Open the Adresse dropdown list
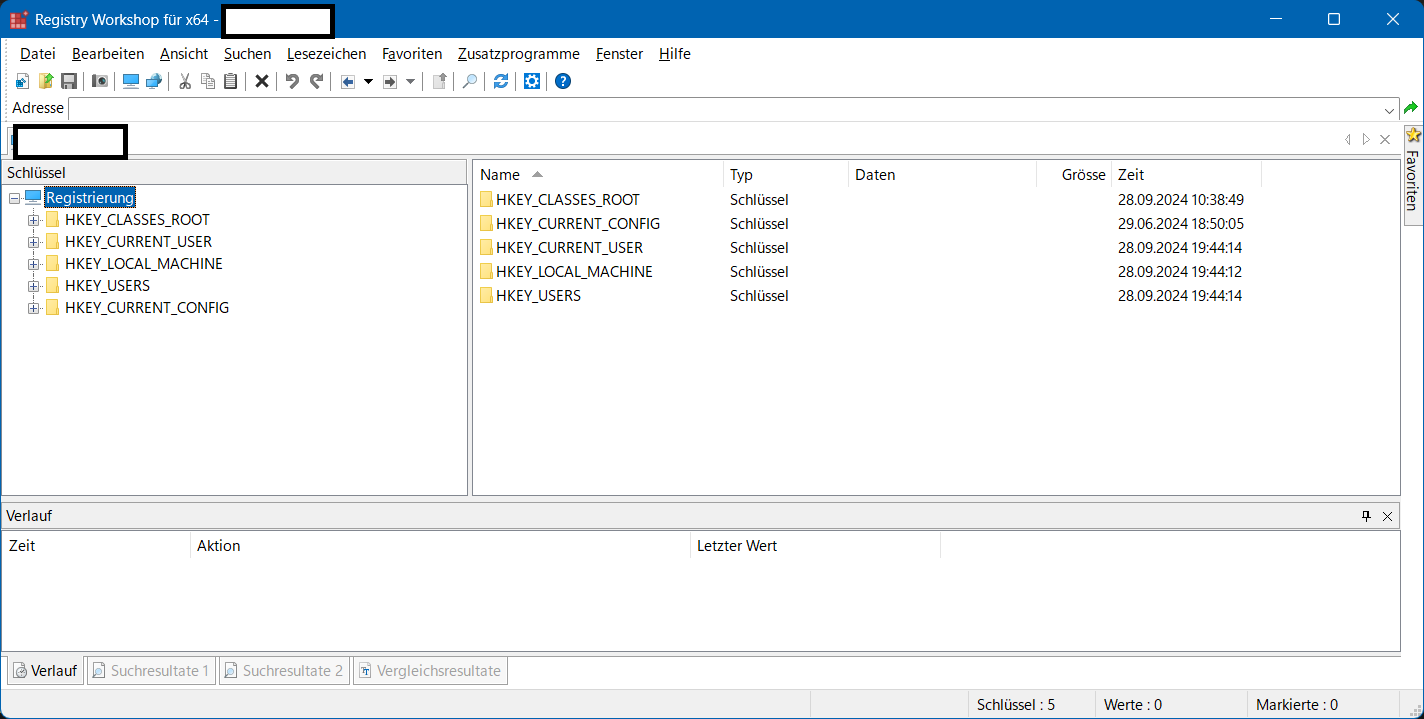The image size is (1424, 719). coord(1390,109)
